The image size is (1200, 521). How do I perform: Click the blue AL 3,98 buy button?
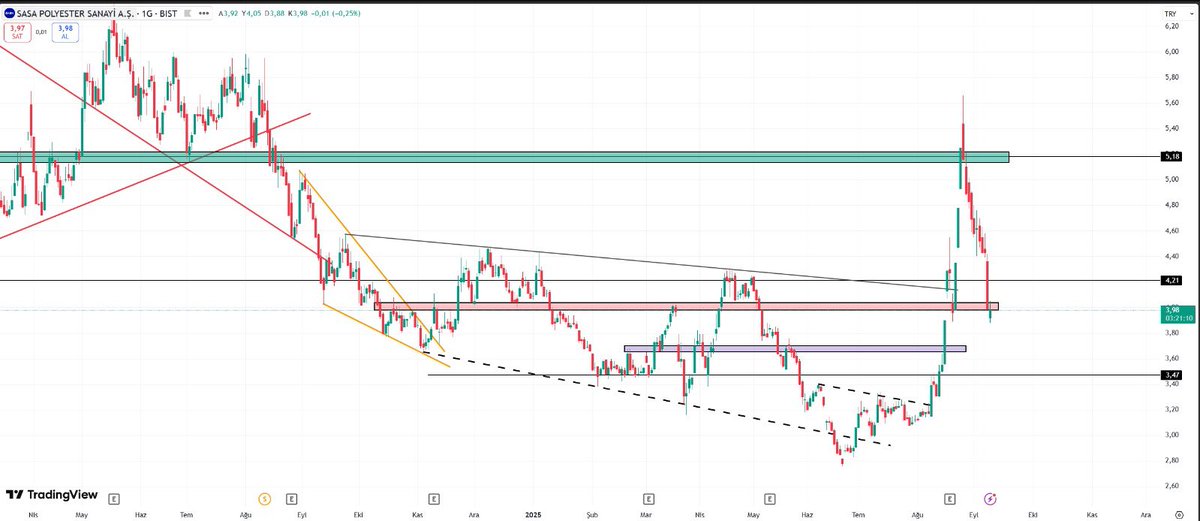tap(65, 32)
